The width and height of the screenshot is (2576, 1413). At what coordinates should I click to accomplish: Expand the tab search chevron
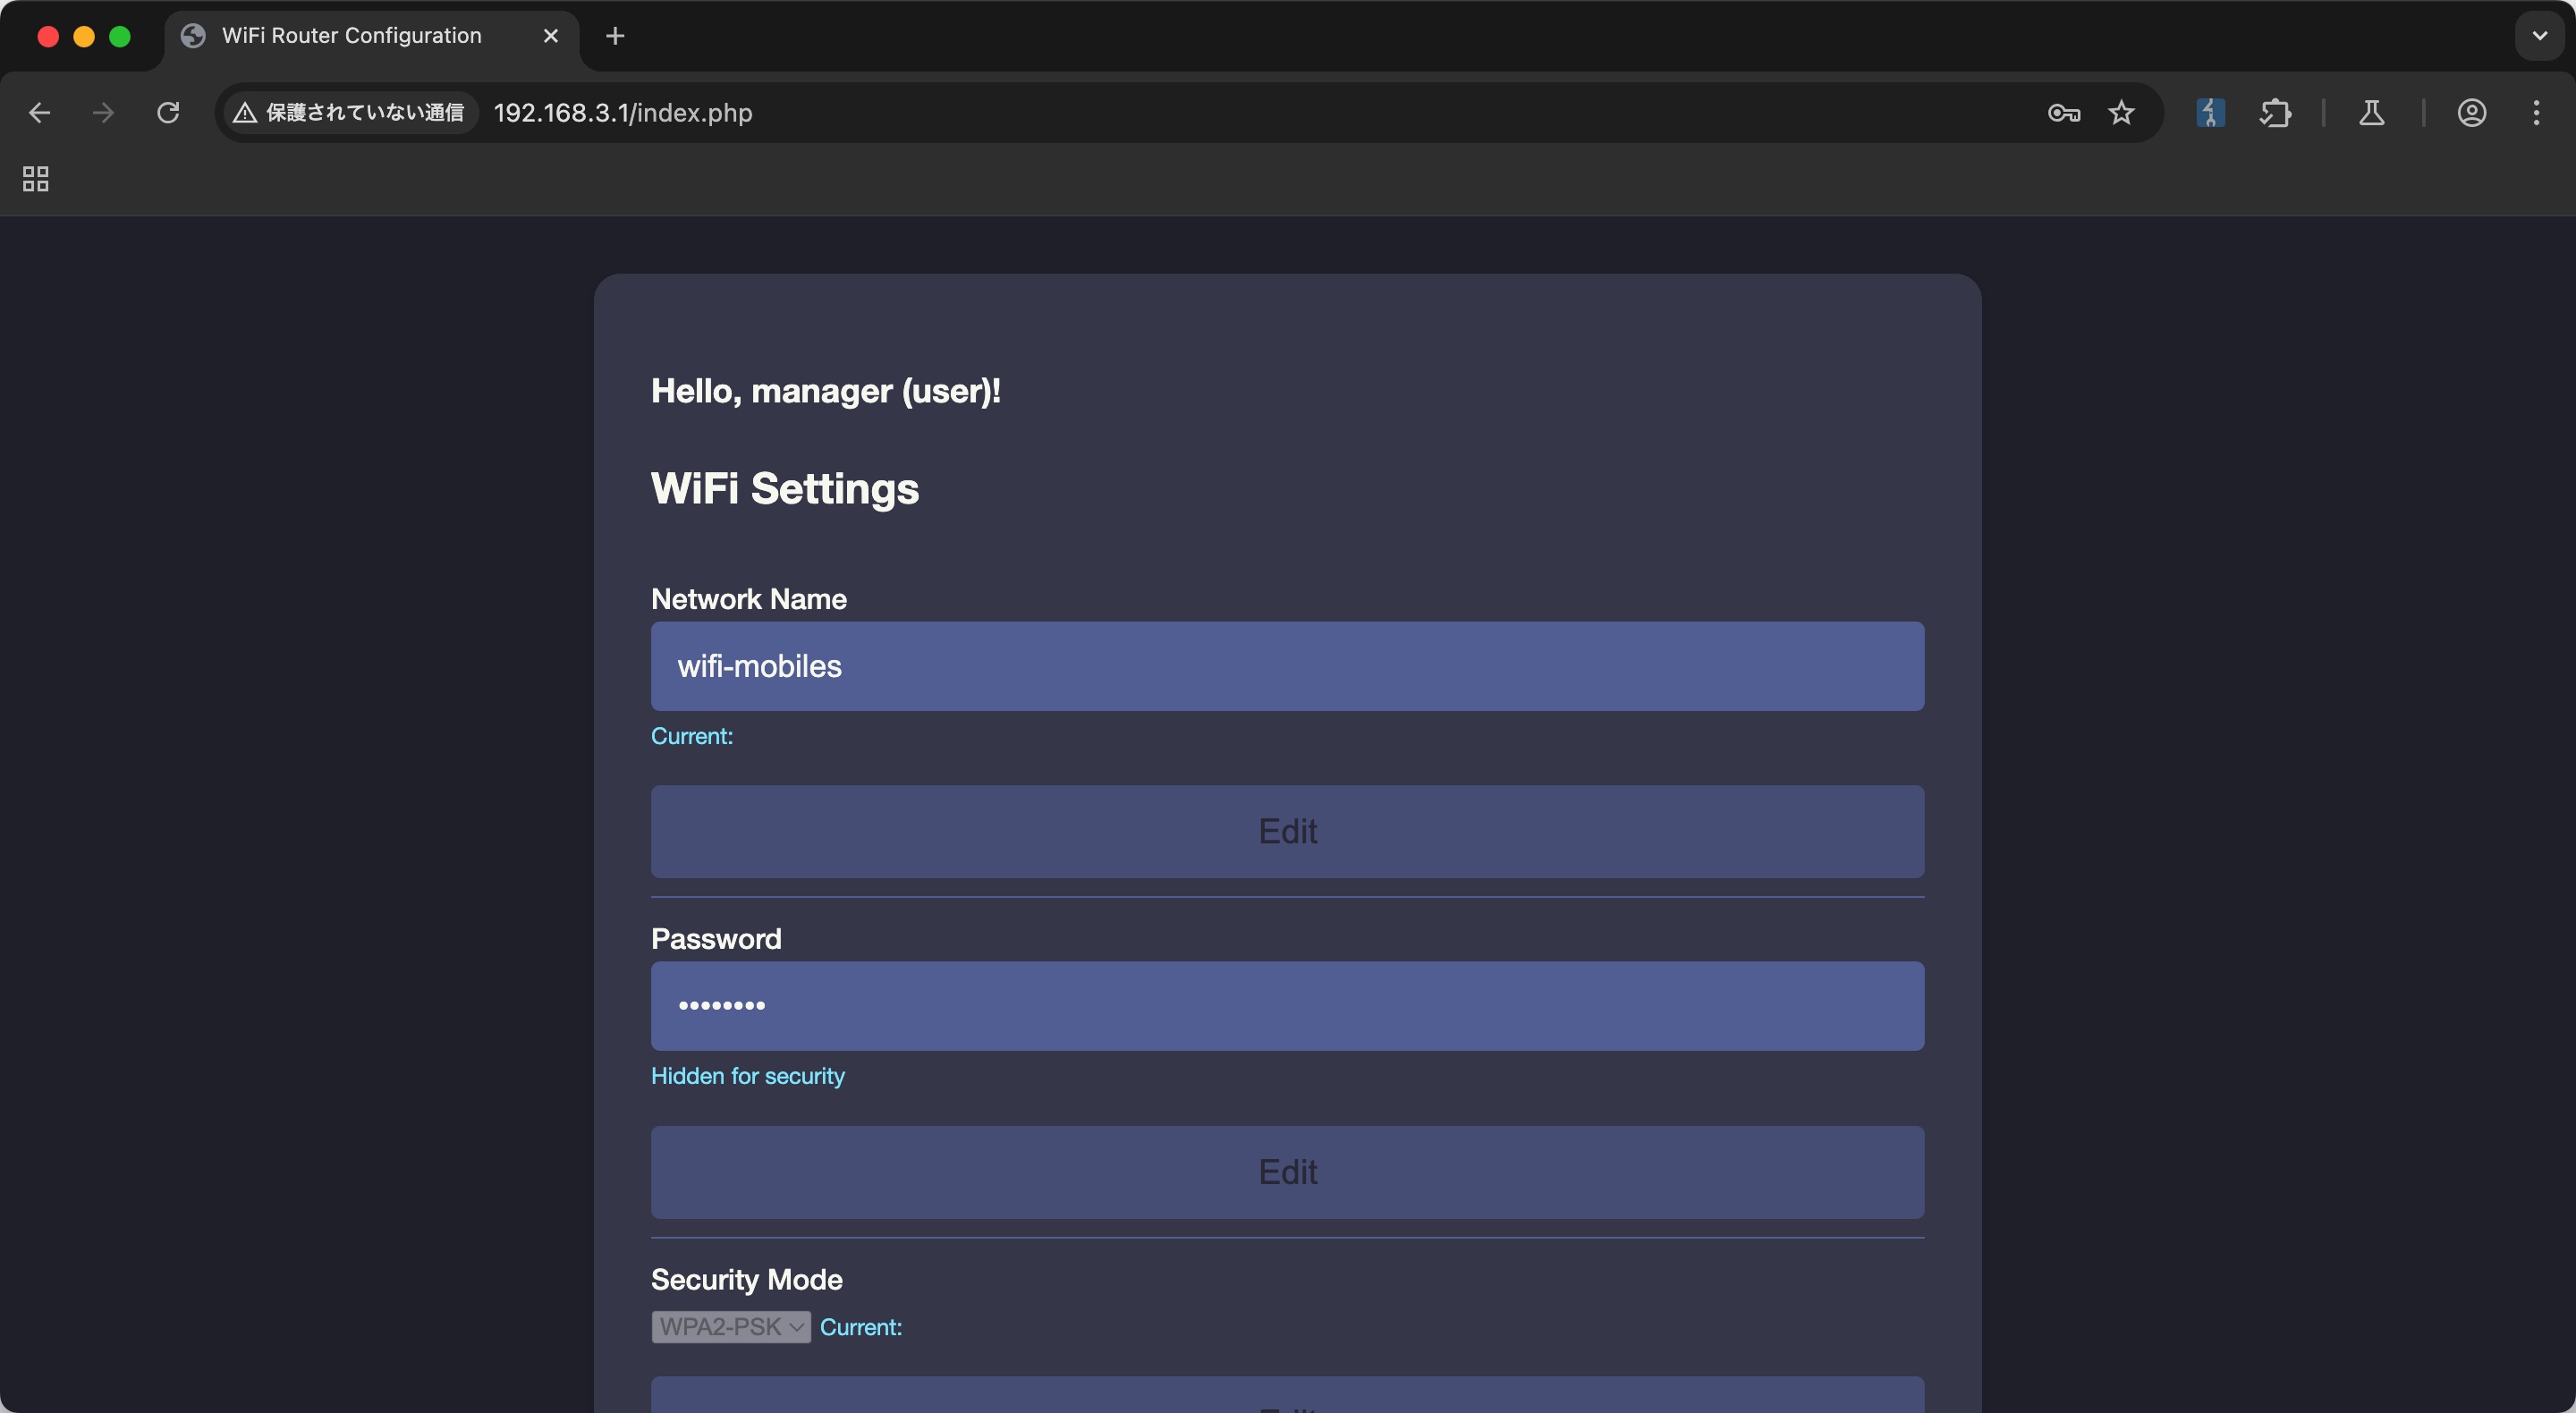[2539, 36]
